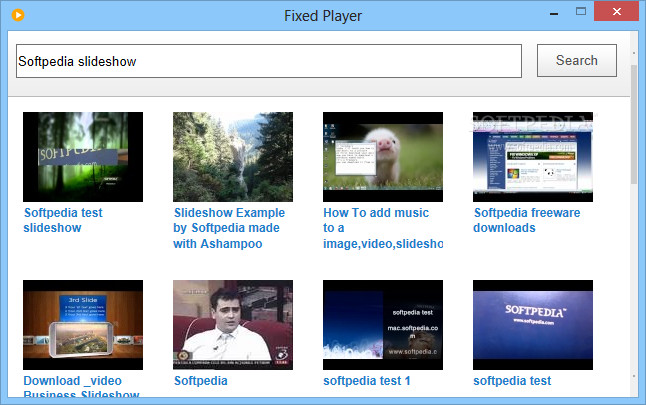
Task: Click the scrollbar down arrow
Action: tap(634, 376)
